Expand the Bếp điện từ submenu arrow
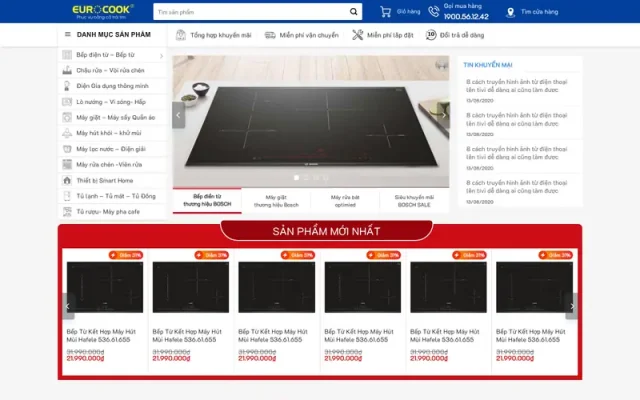 coord(162,56)
